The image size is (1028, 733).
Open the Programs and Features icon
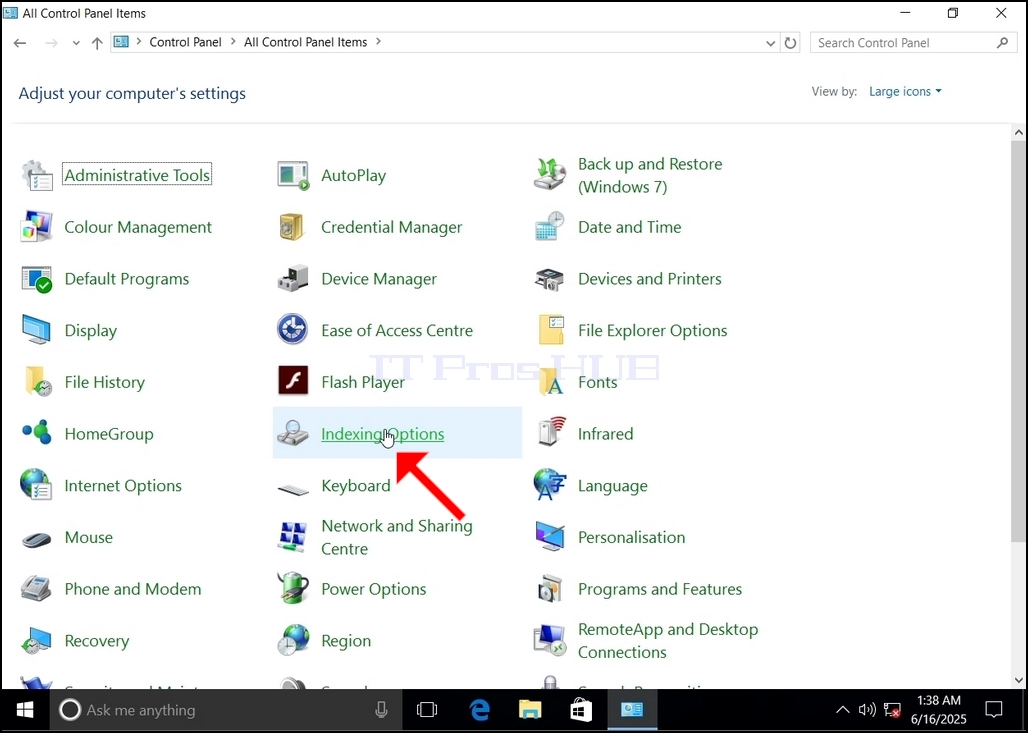(x=550, y=589)
